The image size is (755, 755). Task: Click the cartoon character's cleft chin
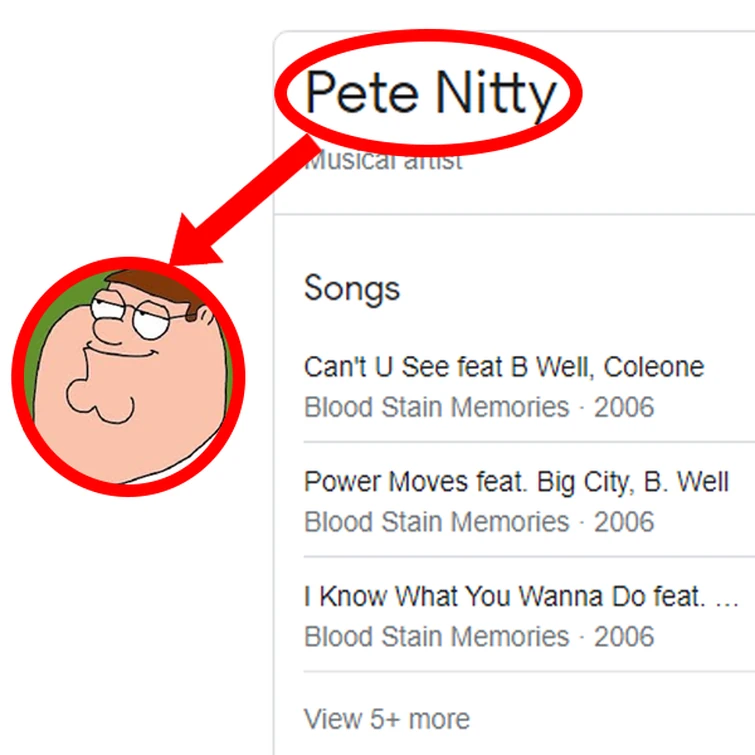tap(100, 402)
